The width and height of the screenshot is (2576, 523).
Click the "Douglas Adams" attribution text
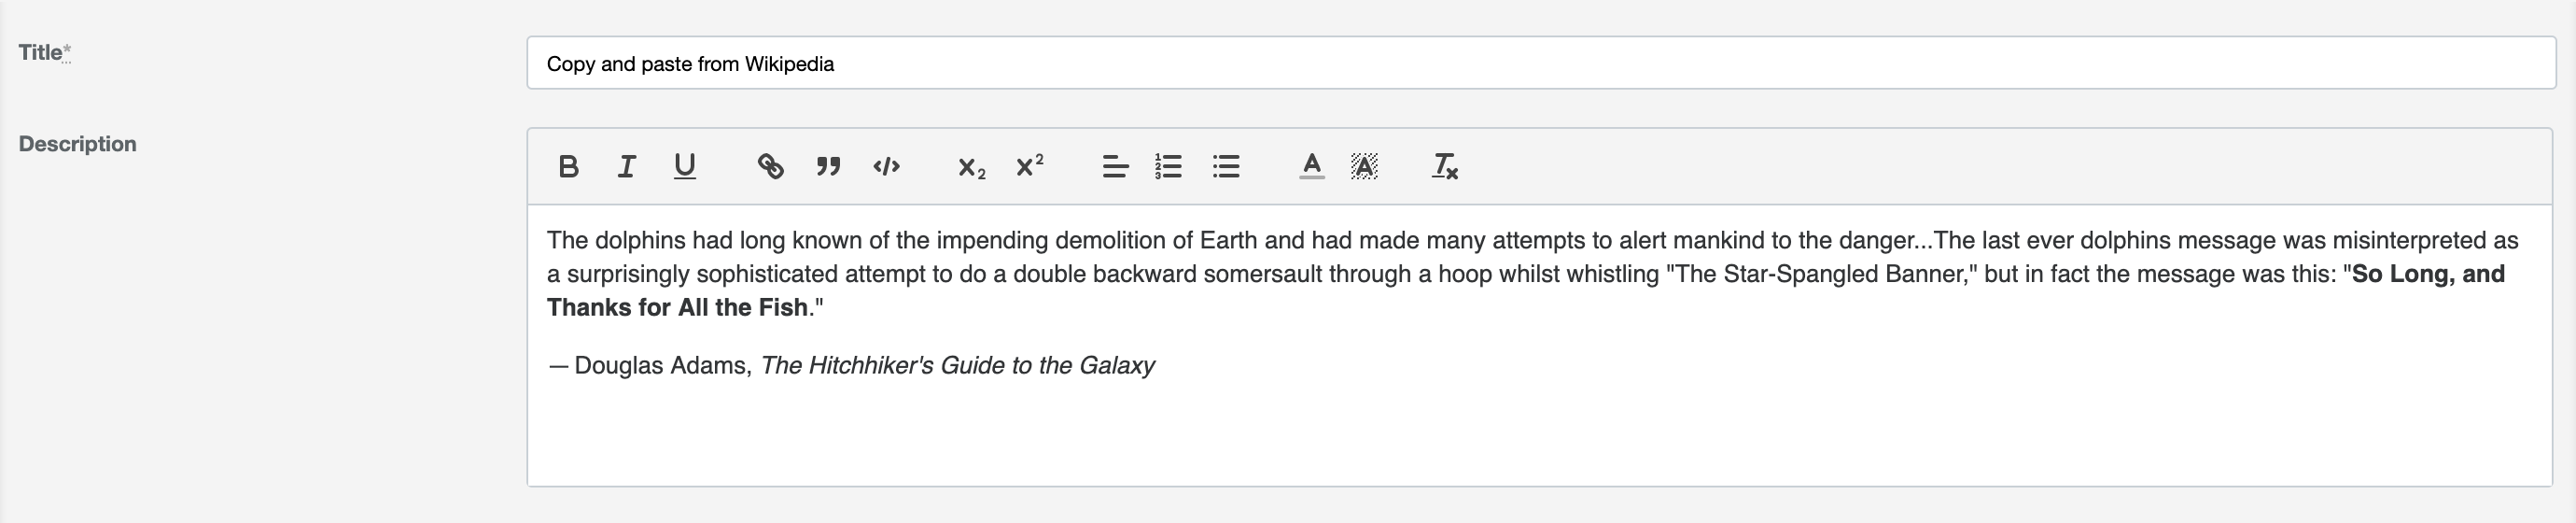click(x=661, y=366)
